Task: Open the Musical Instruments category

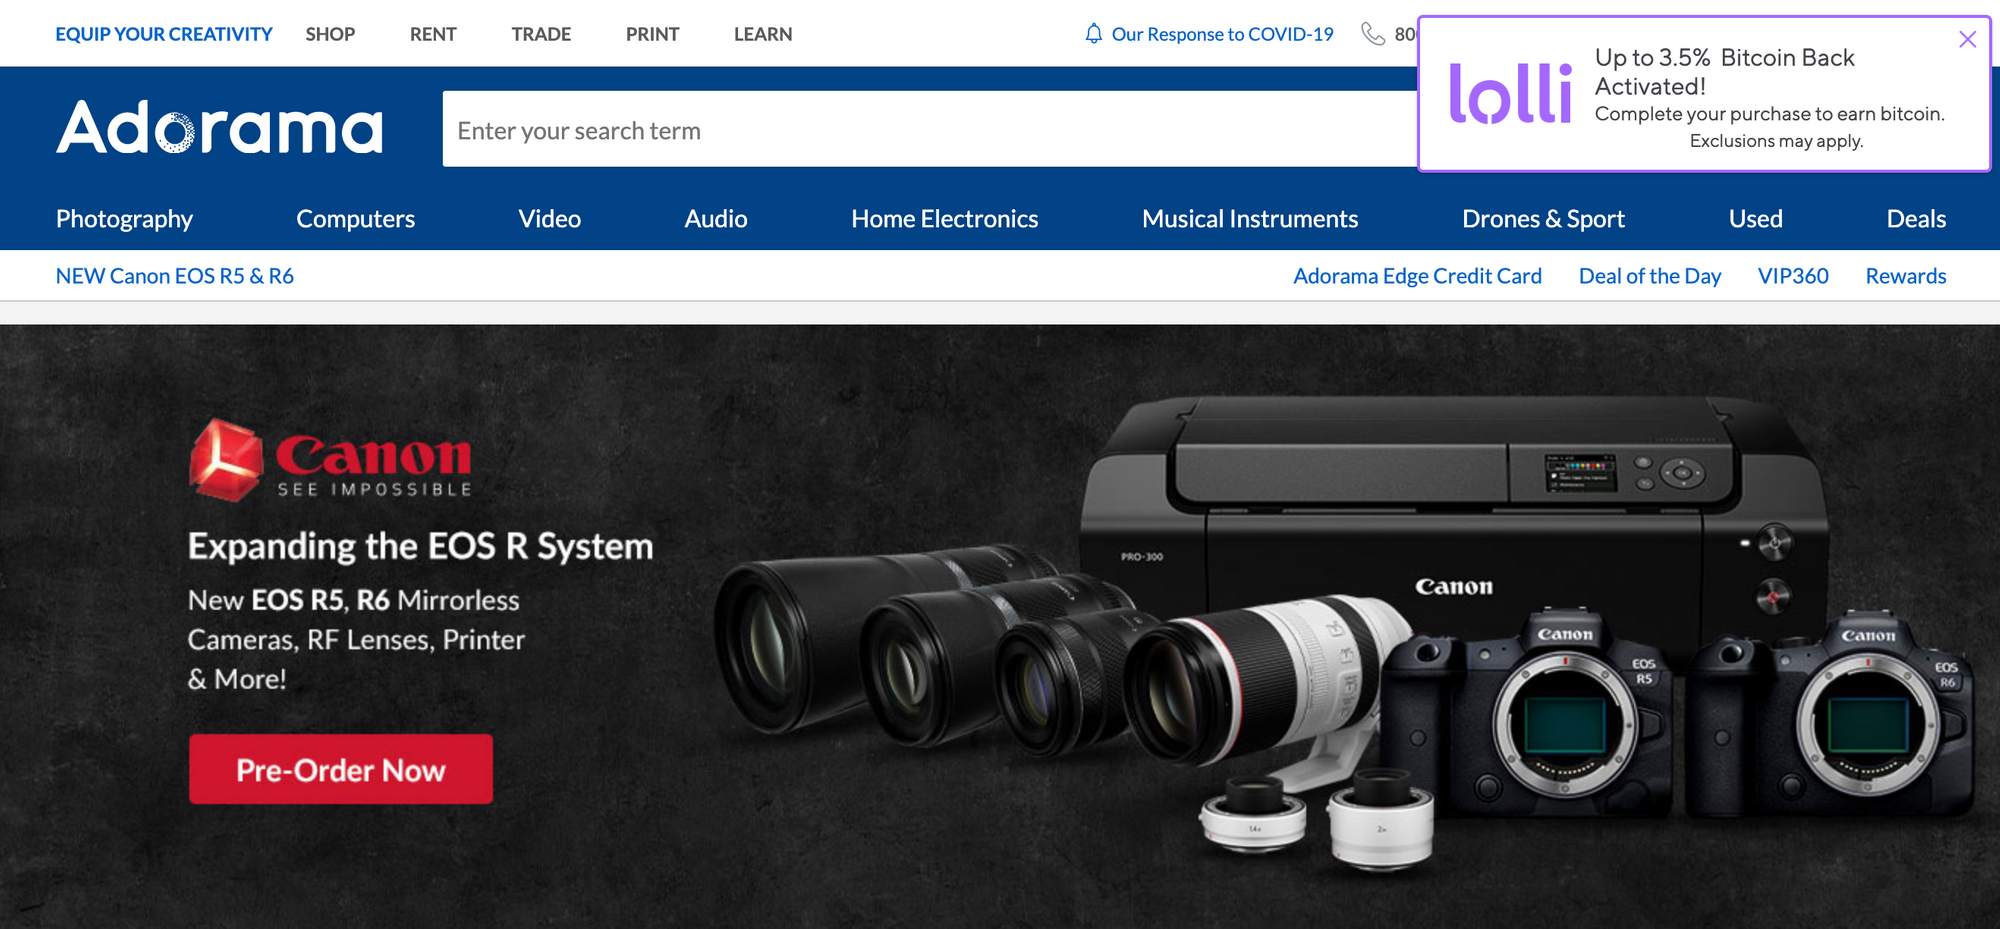Action: [x=1250, y=219]
